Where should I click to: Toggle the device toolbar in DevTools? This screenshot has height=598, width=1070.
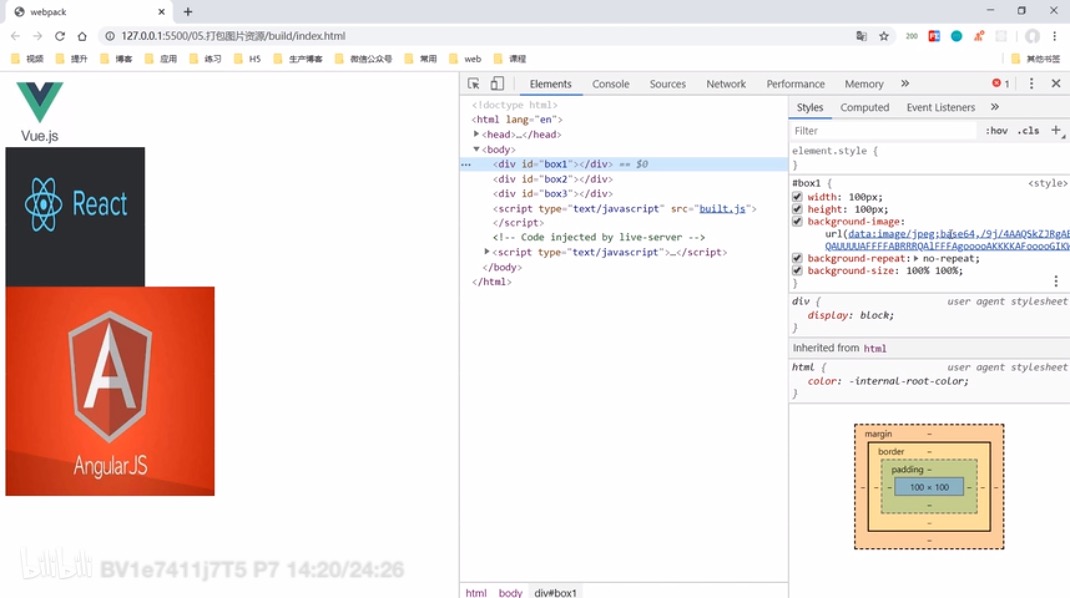coord(497,83)
